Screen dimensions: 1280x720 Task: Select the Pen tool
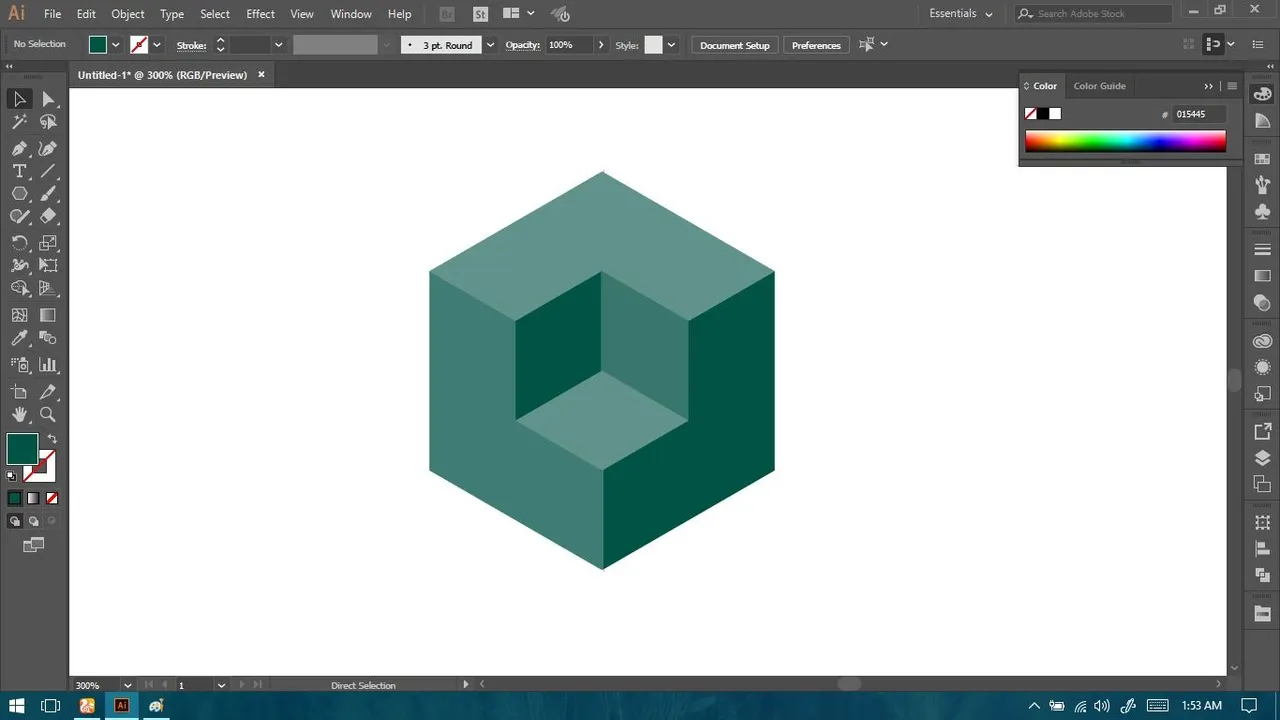click(x=19, y=148)
